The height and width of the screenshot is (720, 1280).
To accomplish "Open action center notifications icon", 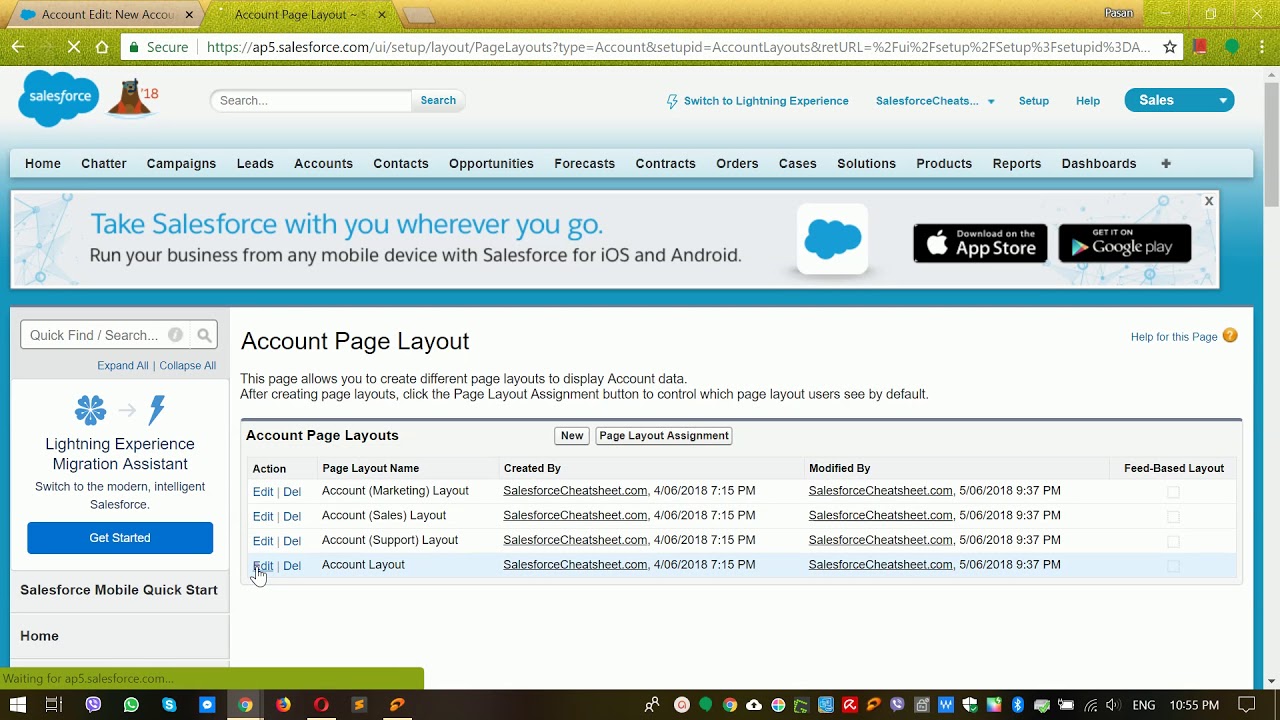I will 1246,705.
